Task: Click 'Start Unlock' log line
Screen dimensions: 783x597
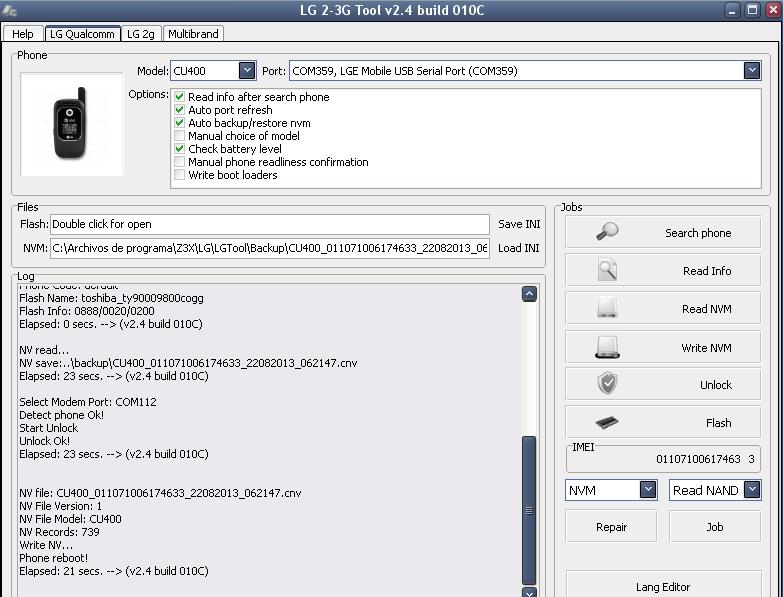Action: coord(48,428)
